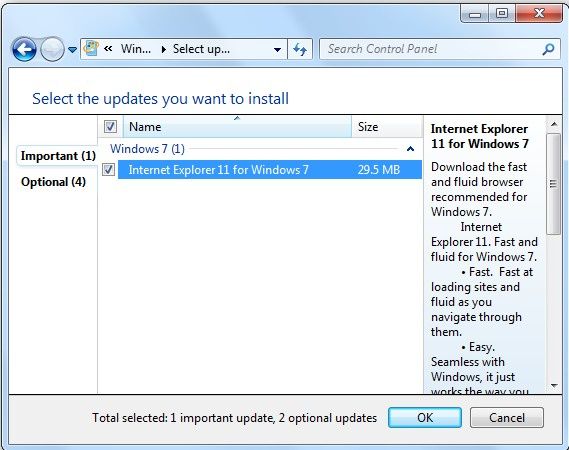
Task: Click the 'Total selected' status text
Action: [234, 418]
